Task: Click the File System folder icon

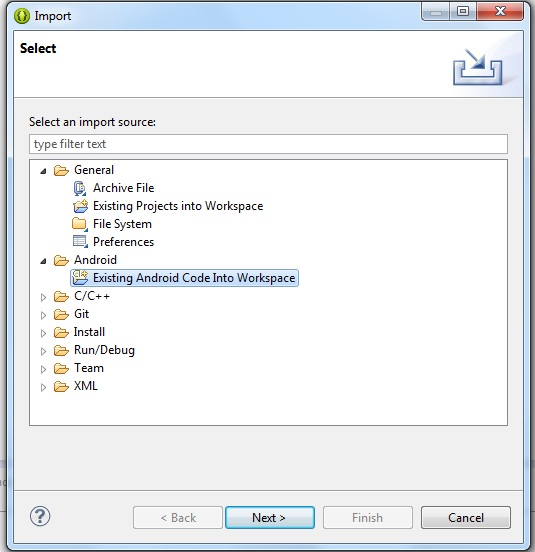Action: point(80,224)
